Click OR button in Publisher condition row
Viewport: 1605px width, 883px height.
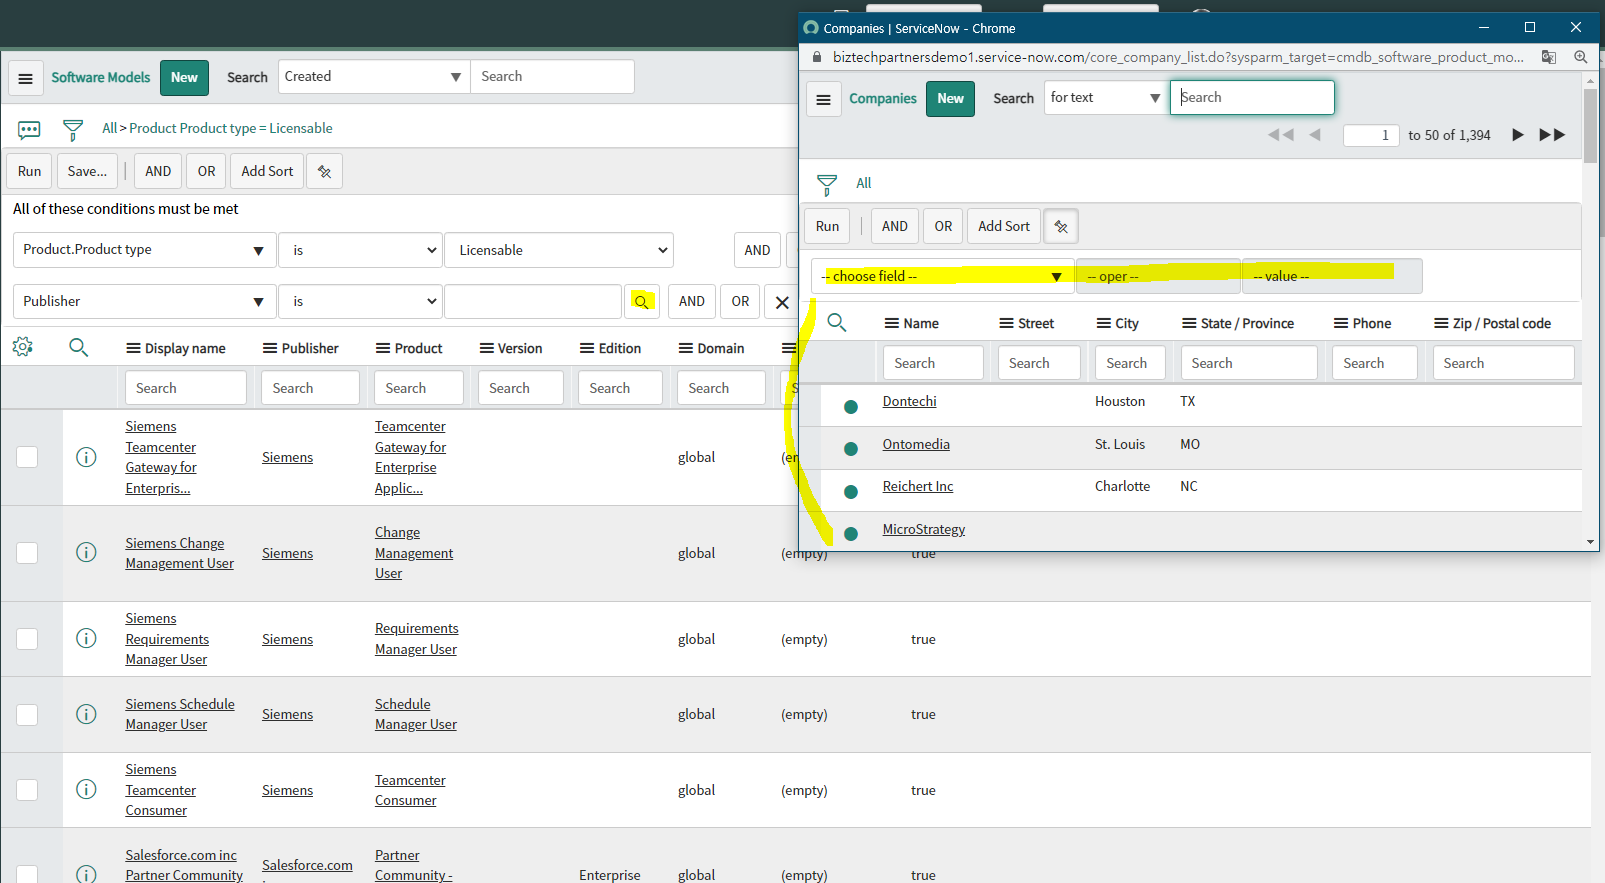(x=740, y=301)
